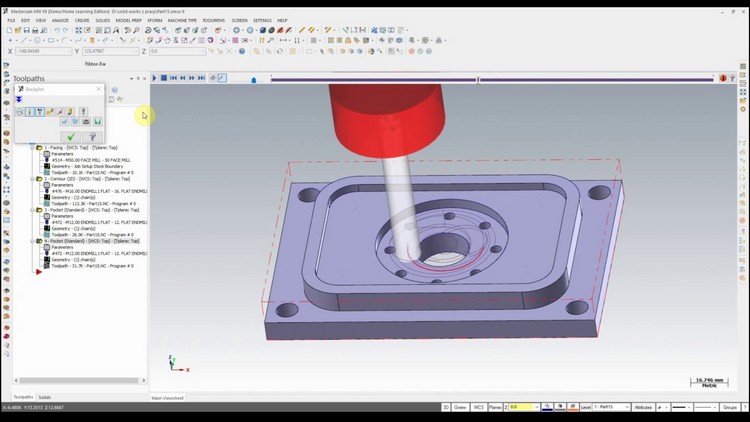Select 3 - Pocket (Standard) operation
This screenshot has width=750, height=422.
[x=91, y=210]
